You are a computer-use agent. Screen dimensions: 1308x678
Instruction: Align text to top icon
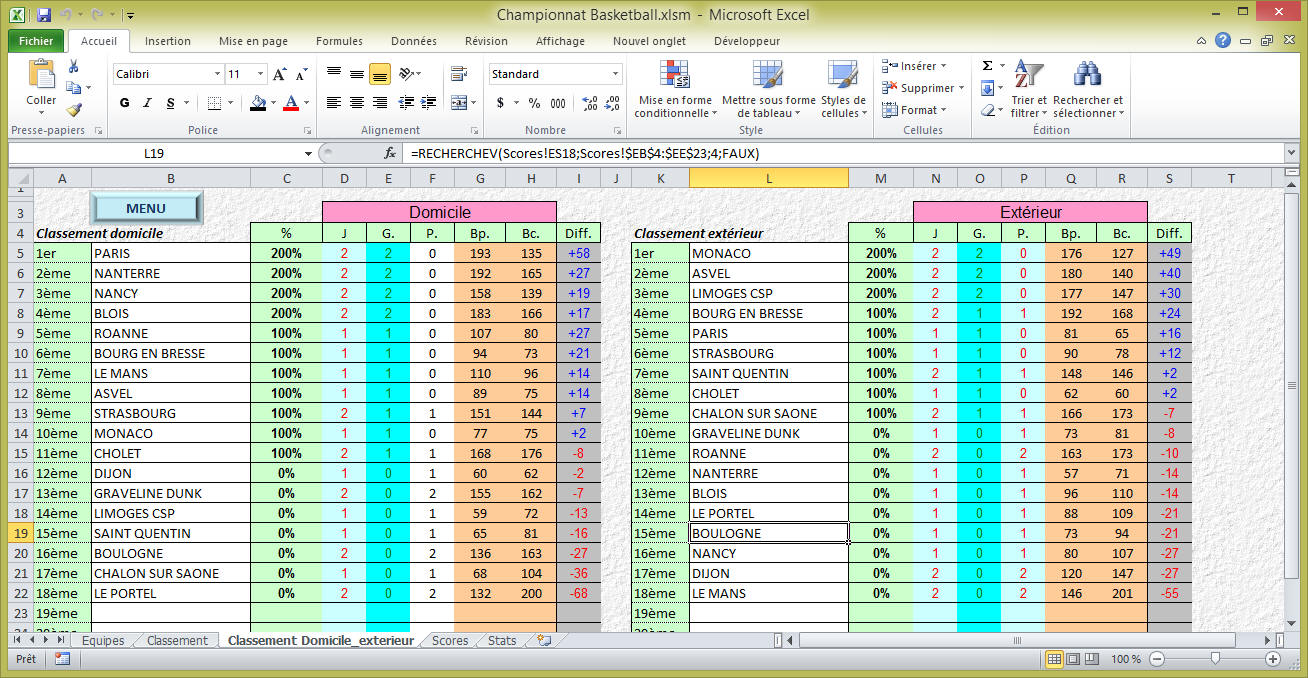[x=333, y=74]
